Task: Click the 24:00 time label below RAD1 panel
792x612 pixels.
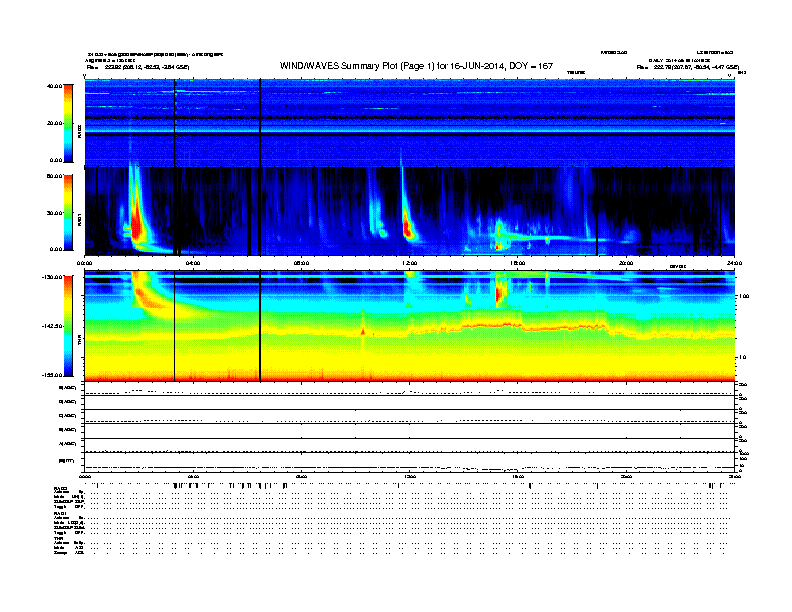Action: (734, 263)
